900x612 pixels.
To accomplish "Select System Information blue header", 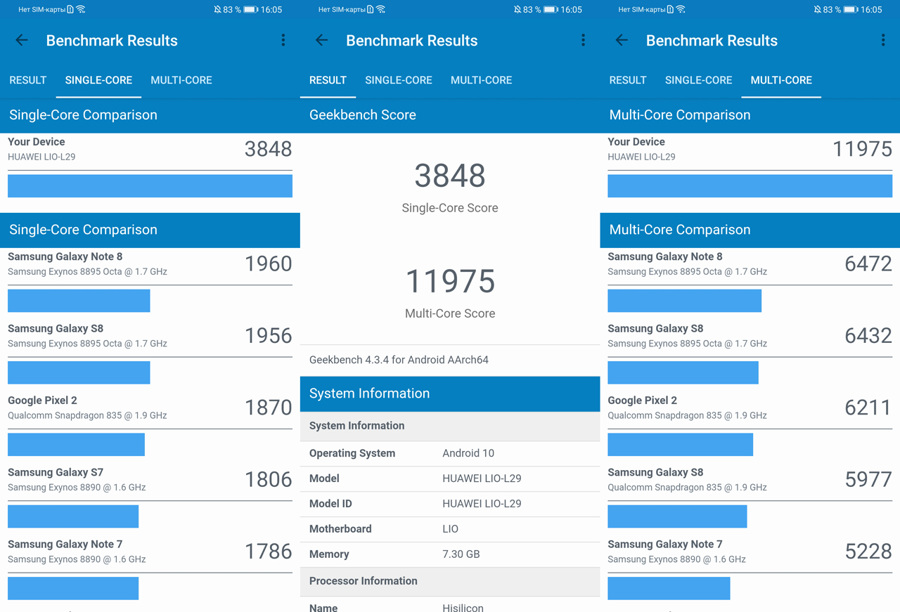I will point(450,394).
